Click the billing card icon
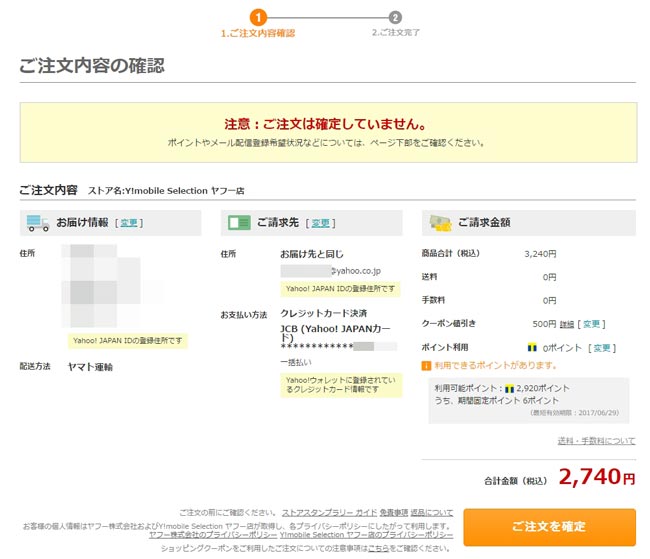The image size is (650, 559). coord(239,223)
